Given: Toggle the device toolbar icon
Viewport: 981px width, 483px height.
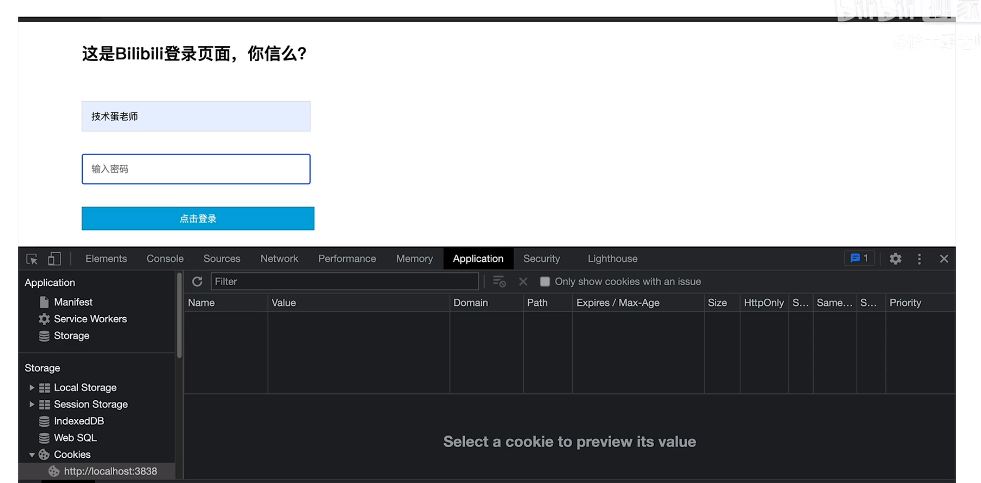Looking at the screenshot, I should pos(54,259).
